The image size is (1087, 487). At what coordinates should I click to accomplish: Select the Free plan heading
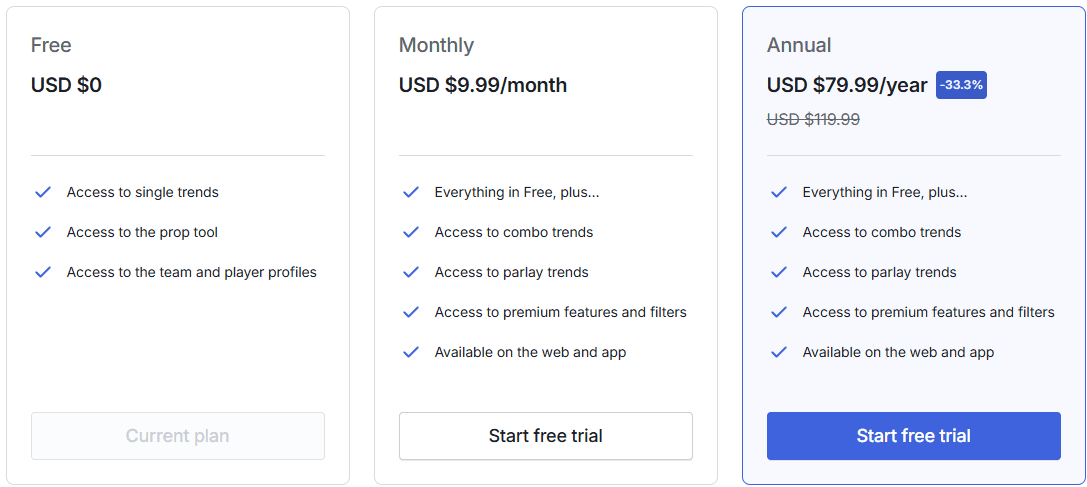51,46
